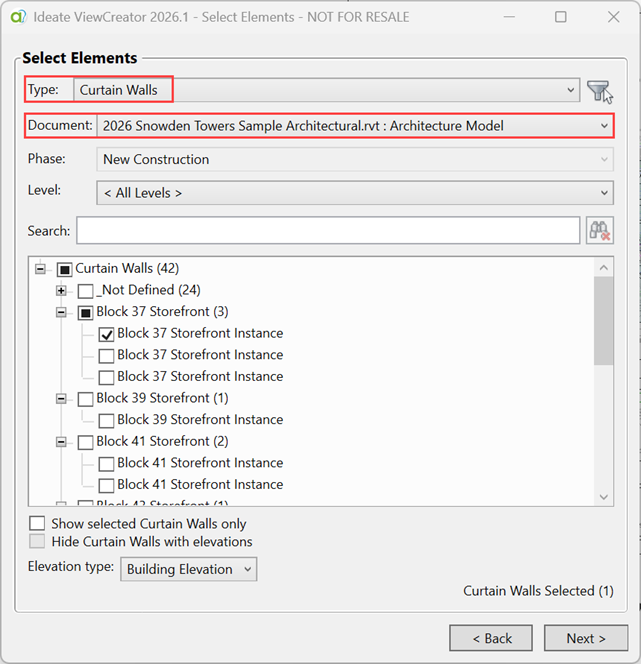The image size is (641, 664).
Task: Toggle the Curtain Walls (42) root checkbox
Action: [x=64, y=269]
